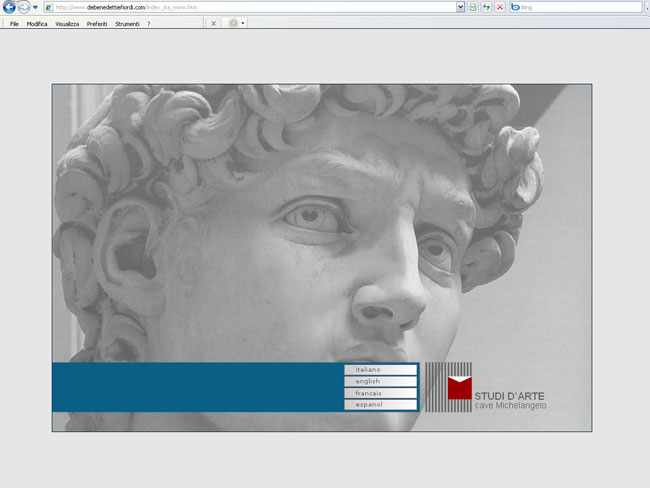Click the red Studi d'Arte logo
650x488 pixels.
point(460,388)
